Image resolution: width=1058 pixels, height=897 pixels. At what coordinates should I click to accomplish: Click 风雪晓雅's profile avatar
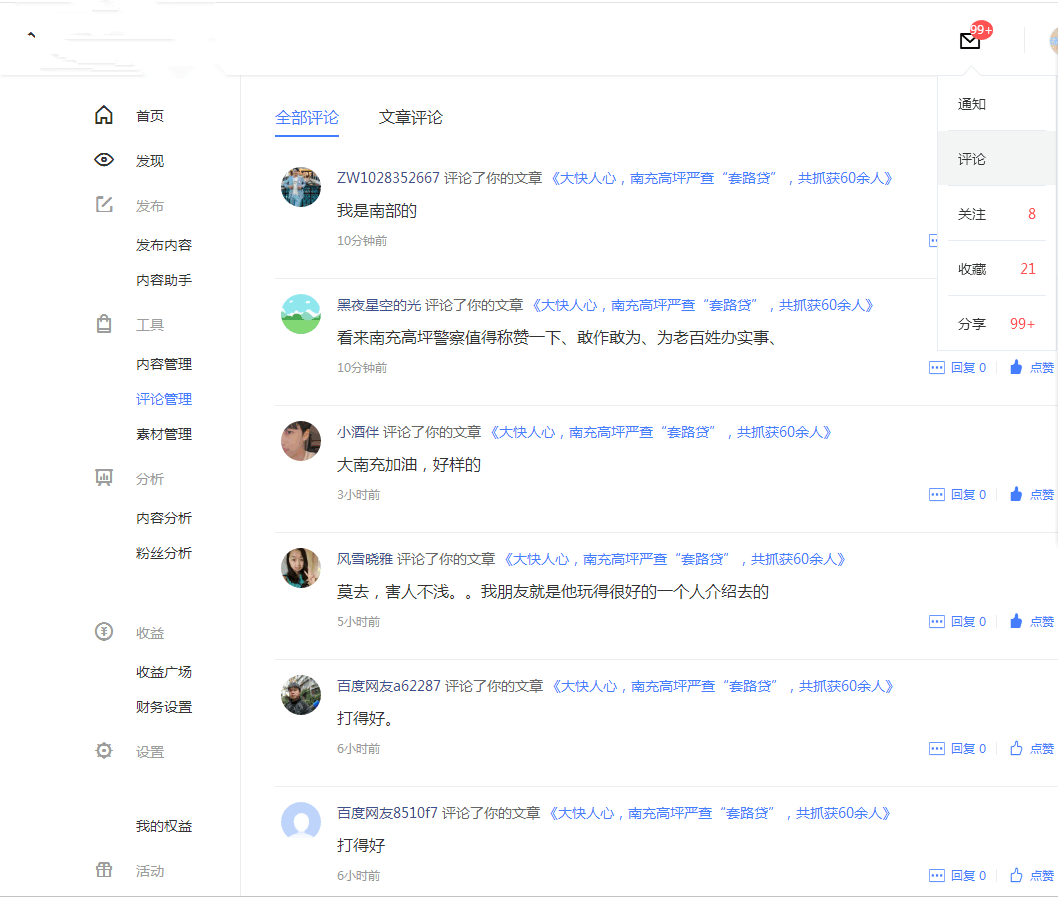(x=301, y=568)
